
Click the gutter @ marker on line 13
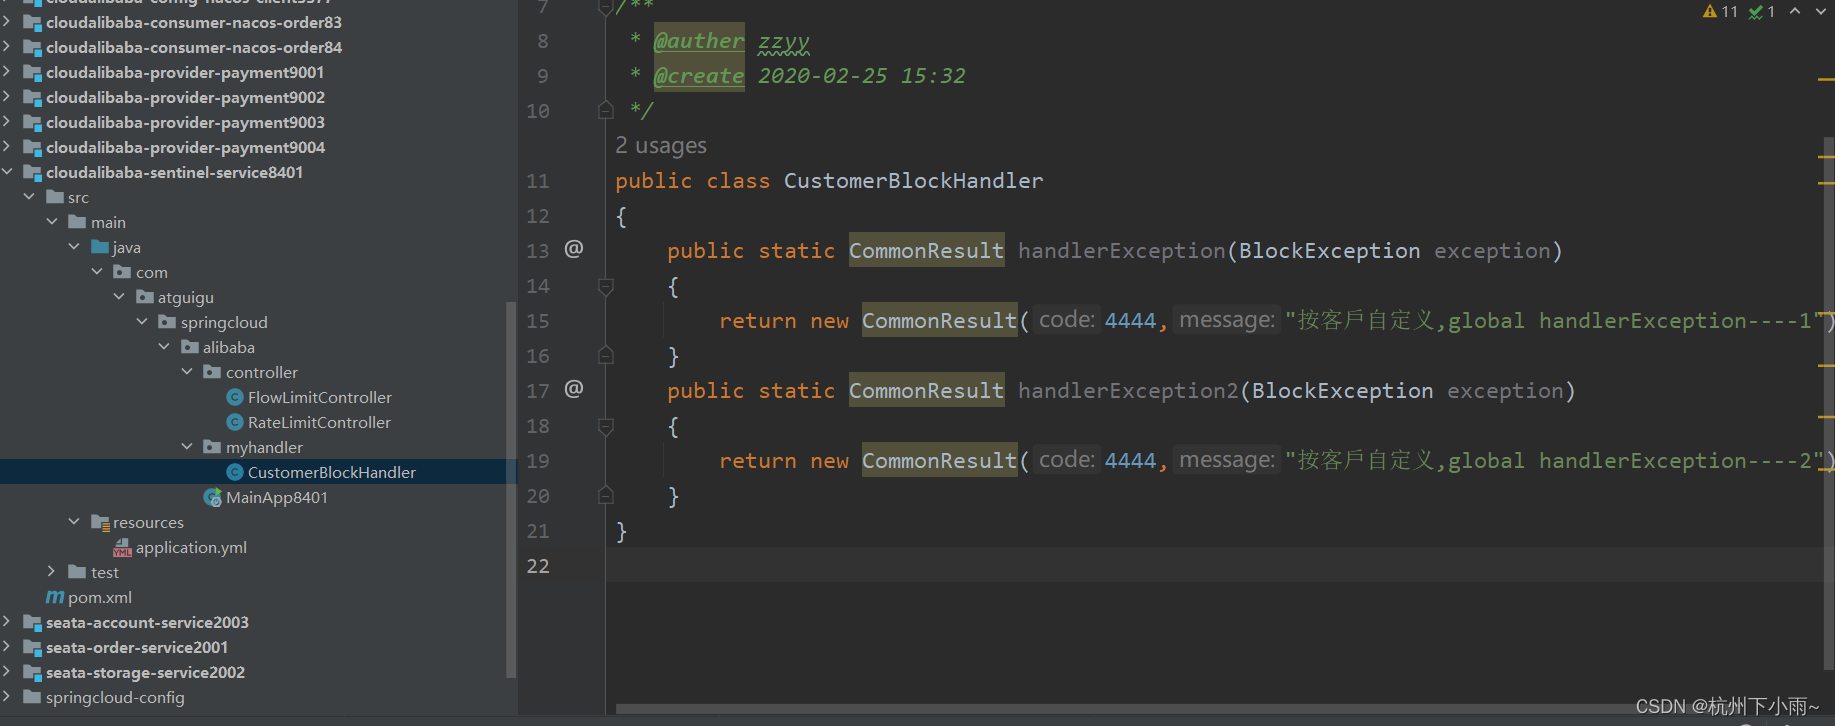point(574,249)
